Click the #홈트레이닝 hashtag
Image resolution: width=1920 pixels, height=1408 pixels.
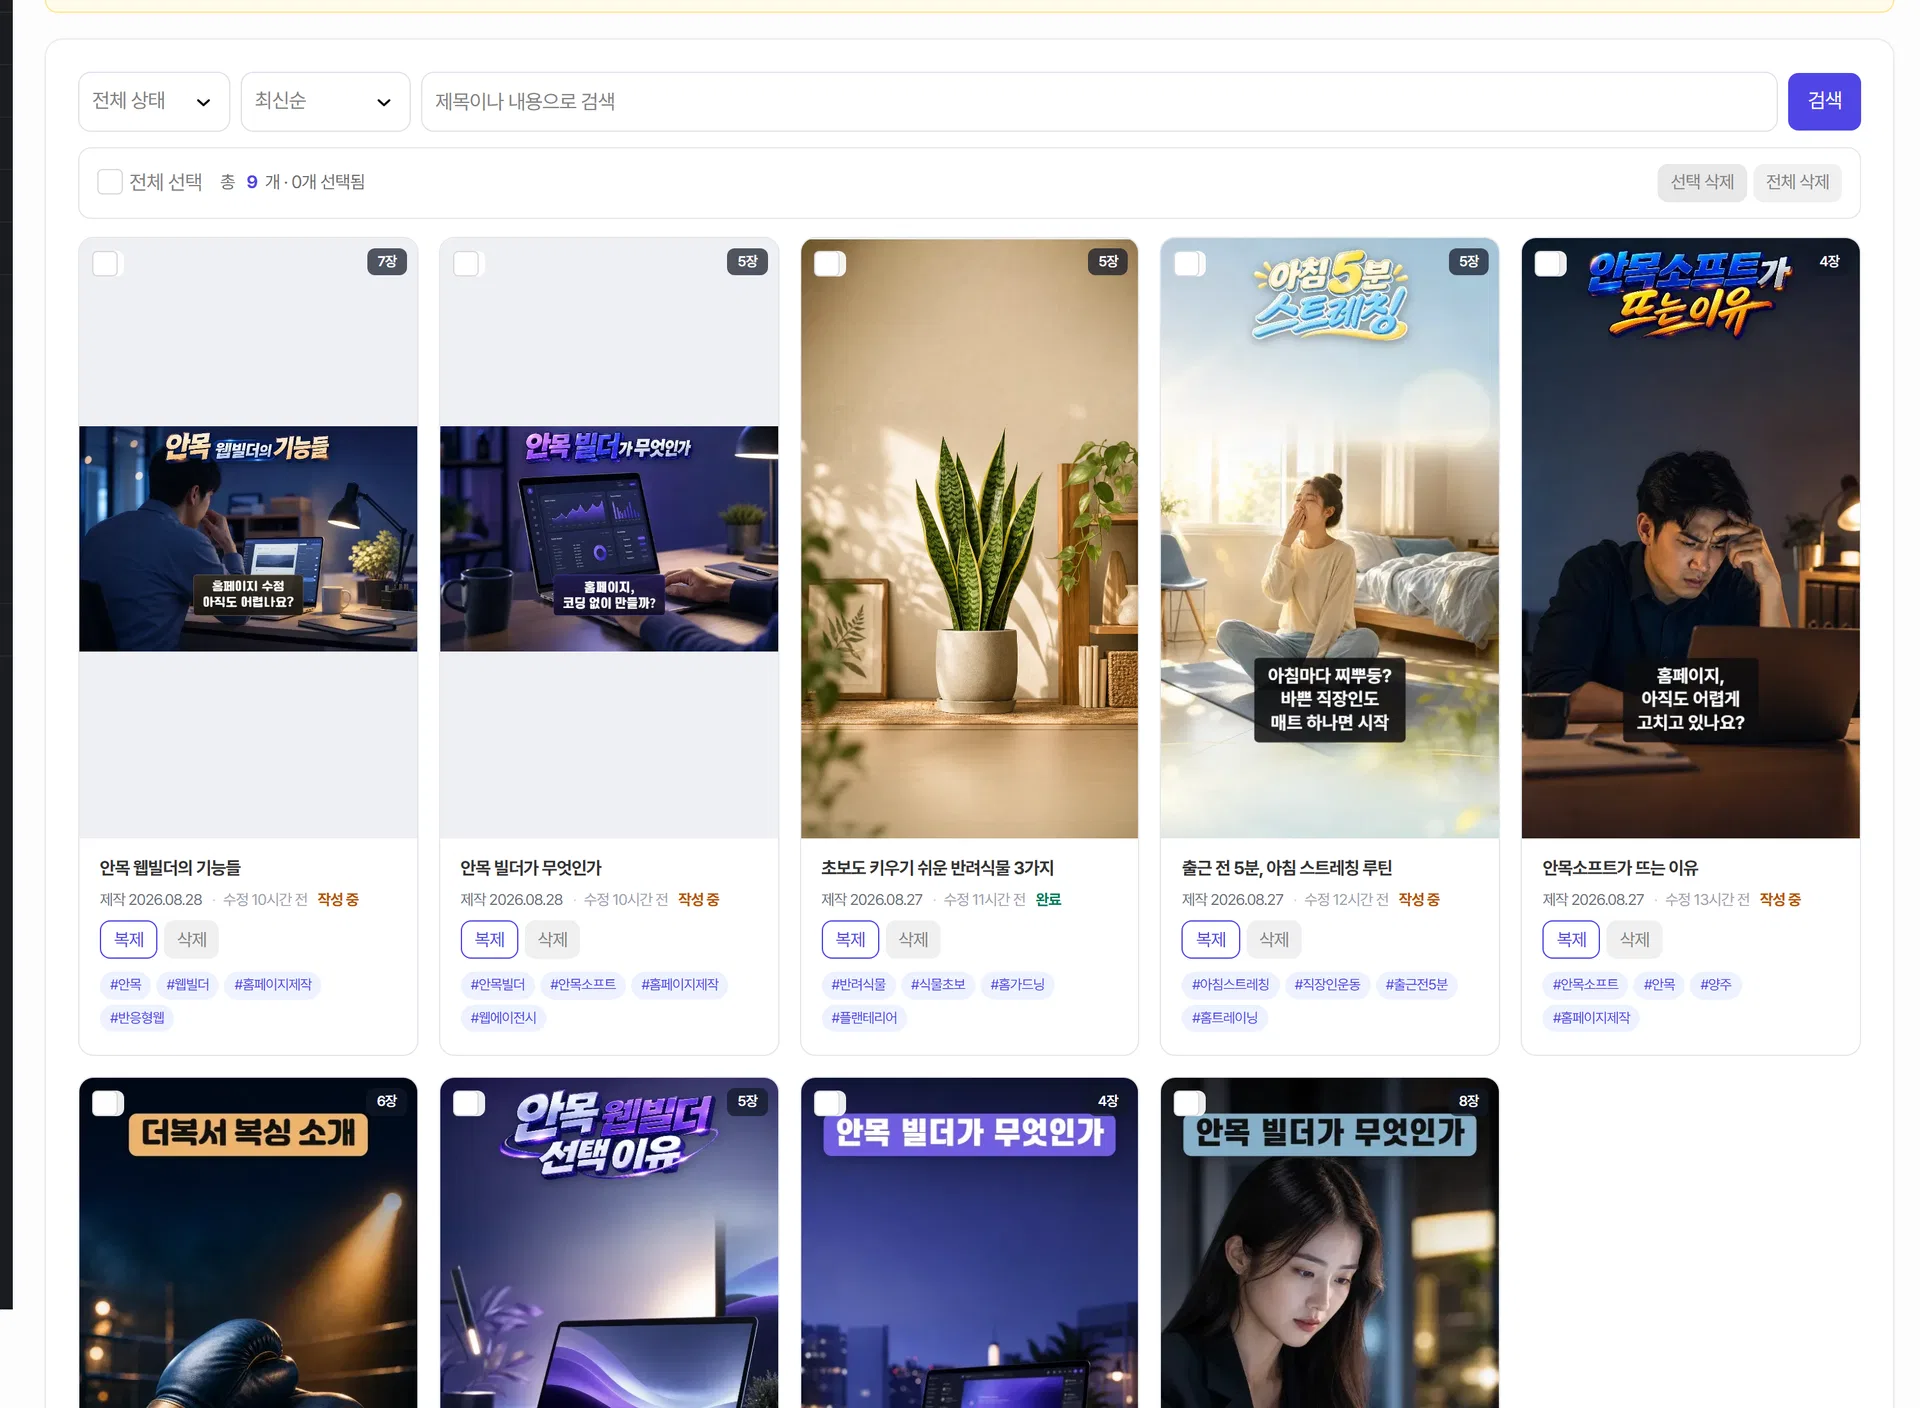(1224, 1018)
